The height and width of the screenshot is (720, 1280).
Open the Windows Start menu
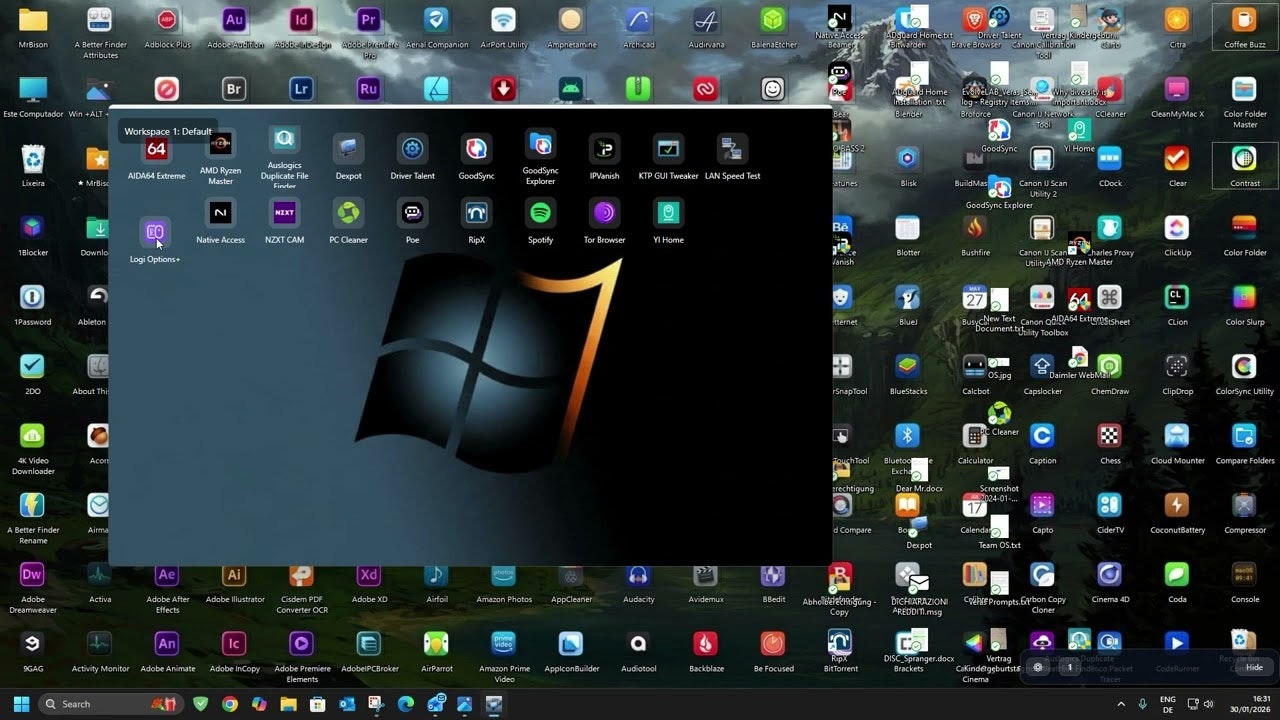tap(22, 703)
